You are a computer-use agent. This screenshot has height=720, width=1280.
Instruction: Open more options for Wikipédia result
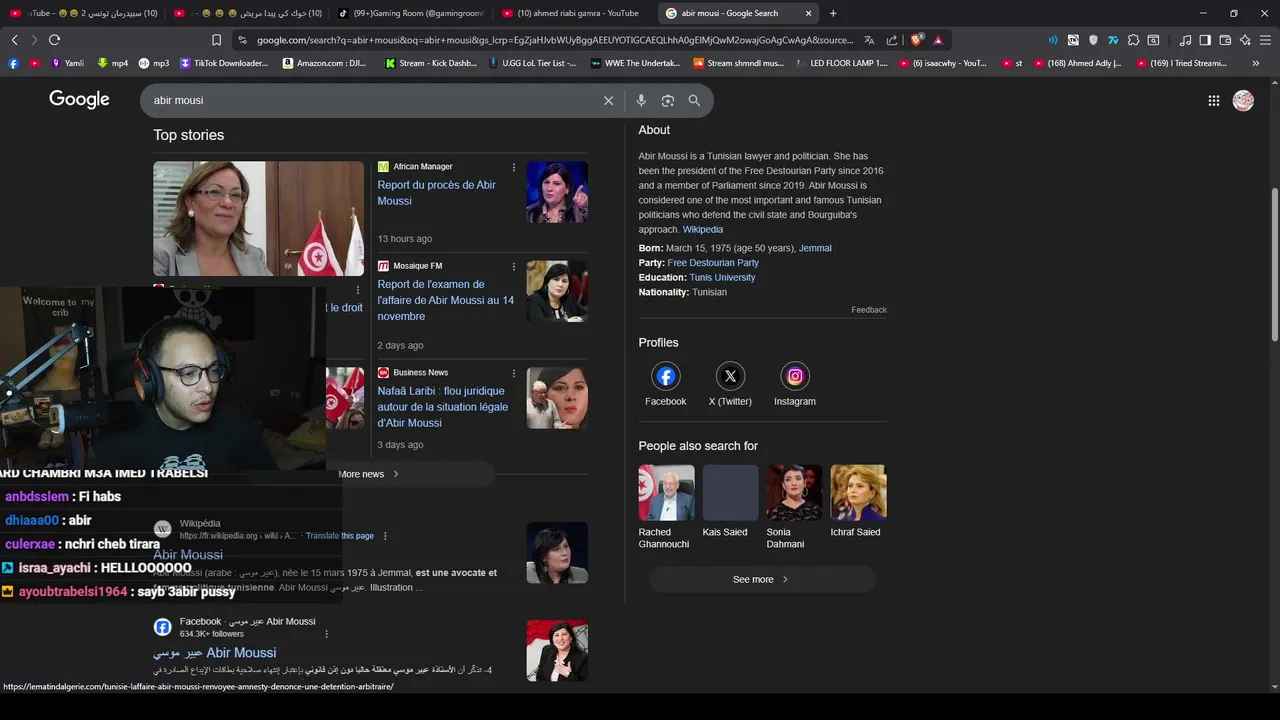pyautogui.click(x=385, y=536)
